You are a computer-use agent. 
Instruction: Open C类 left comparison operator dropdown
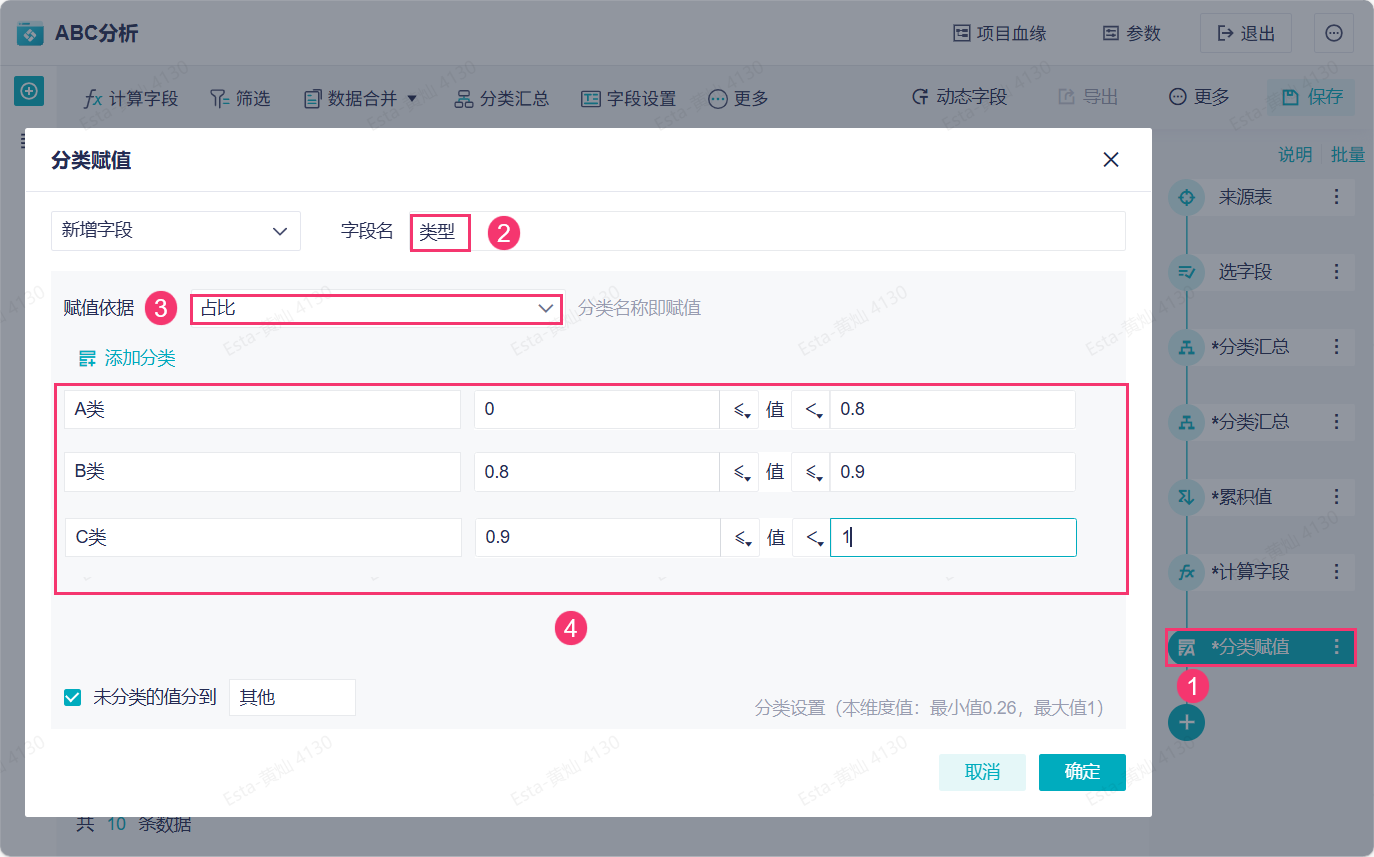point(740,537)
